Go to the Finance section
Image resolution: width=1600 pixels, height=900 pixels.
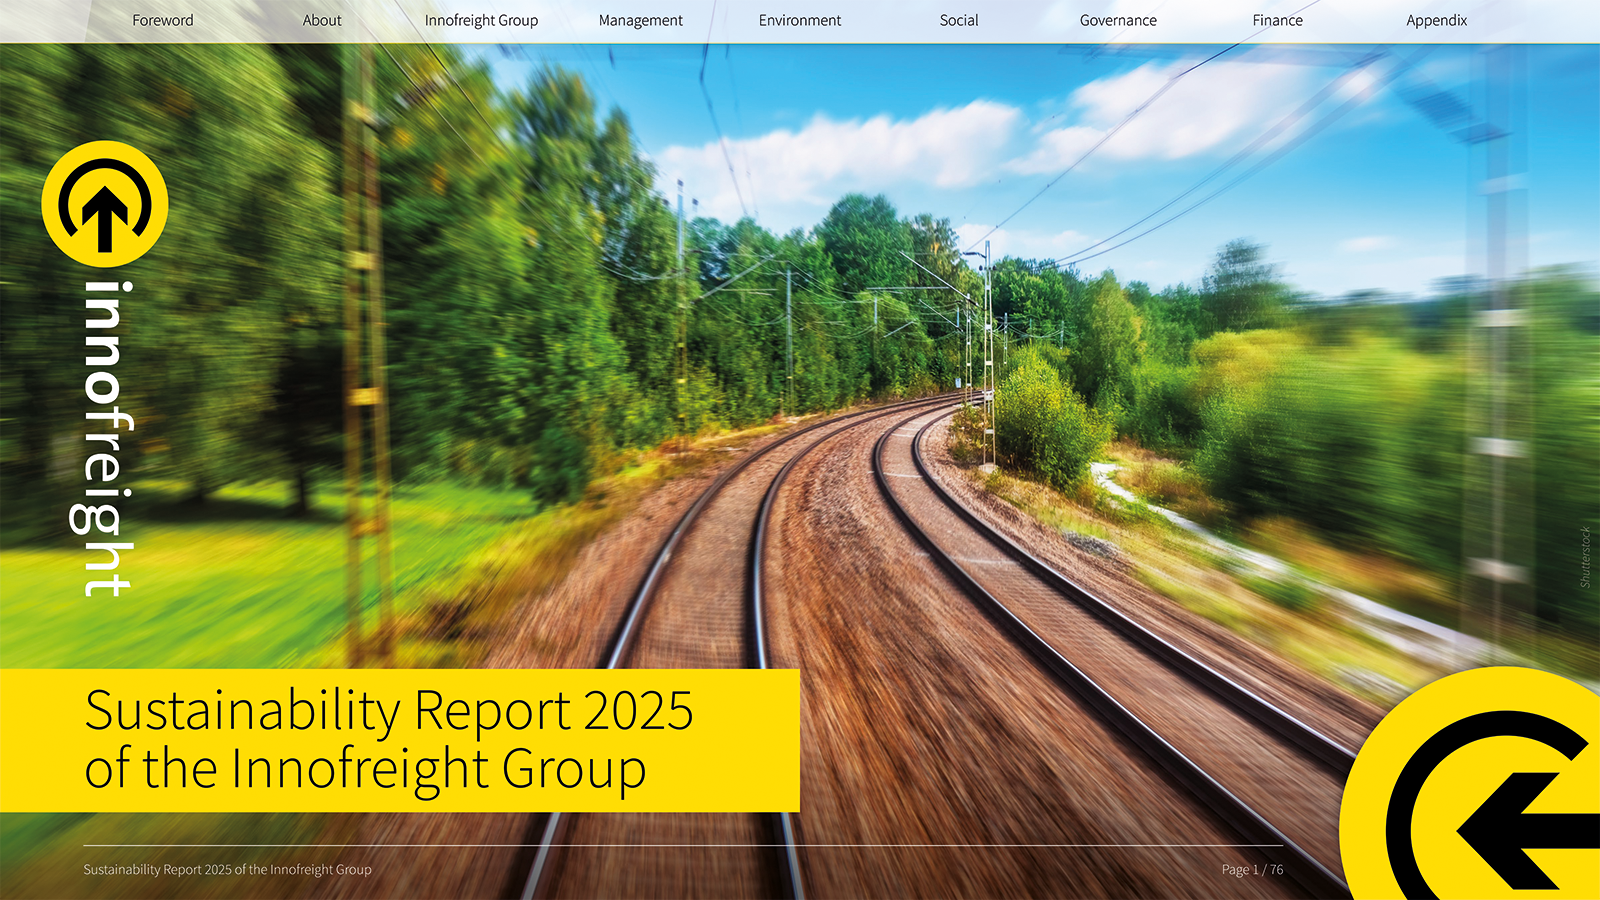click(1278, 20)
